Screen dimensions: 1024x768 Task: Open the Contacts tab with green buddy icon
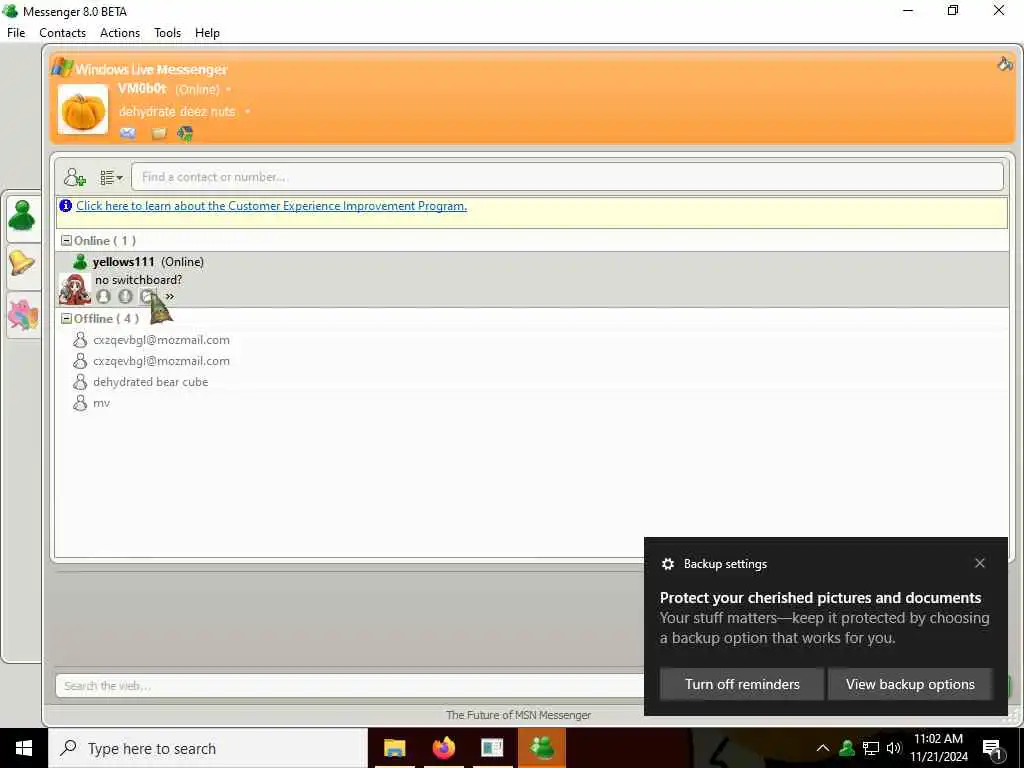22,216
